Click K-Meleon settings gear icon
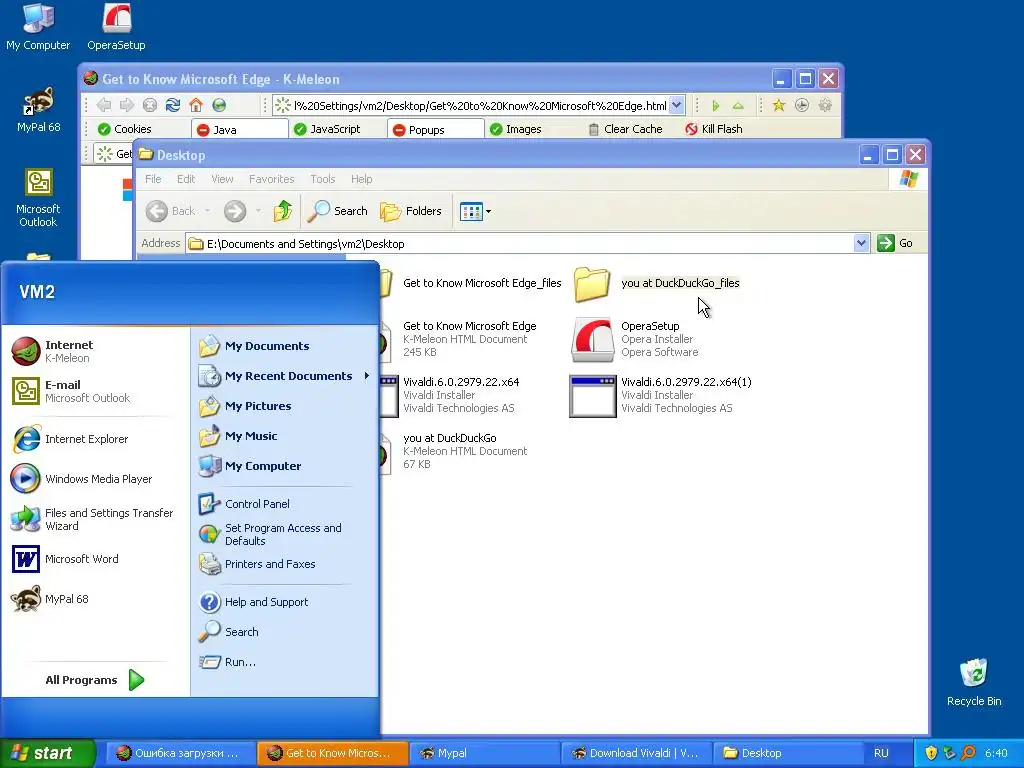Image resolution: width=1024 pixels, height=768 pixels. [x=825, y=105]
